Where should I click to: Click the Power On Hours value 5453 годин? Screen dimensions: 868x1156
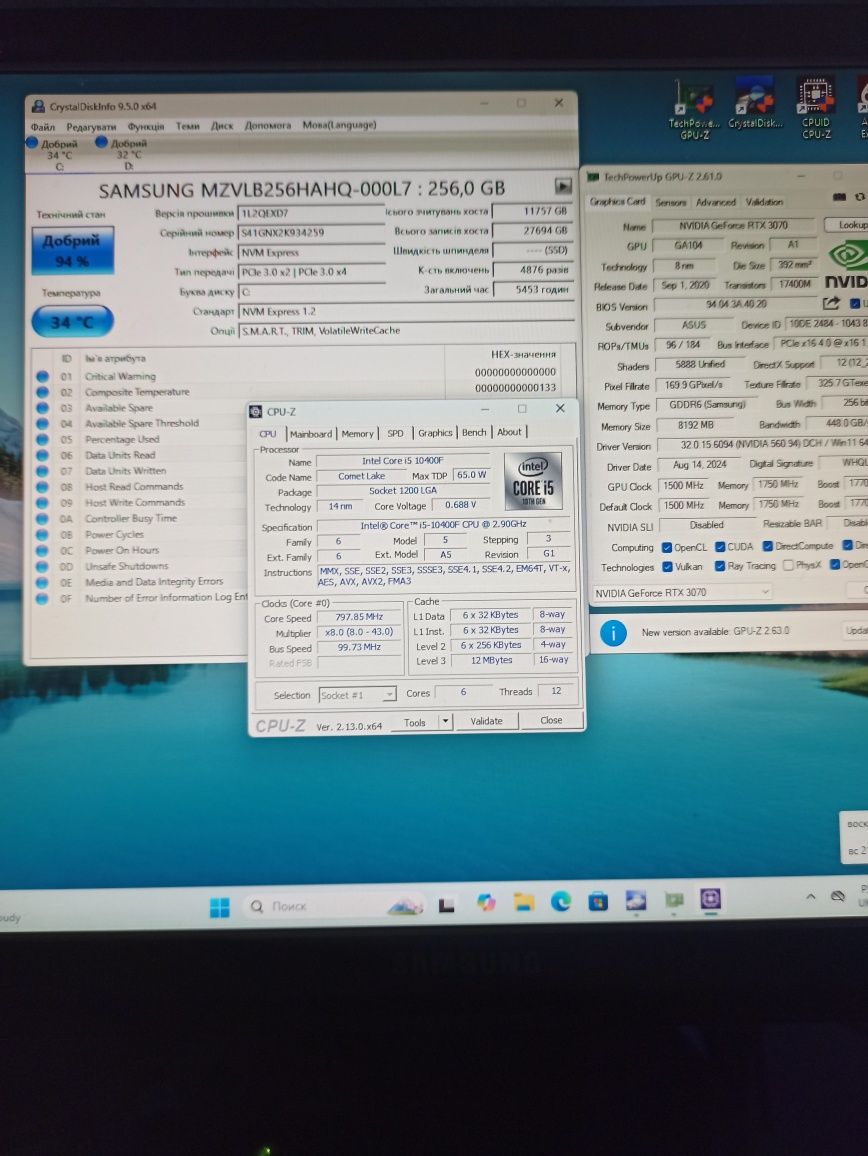533,290
